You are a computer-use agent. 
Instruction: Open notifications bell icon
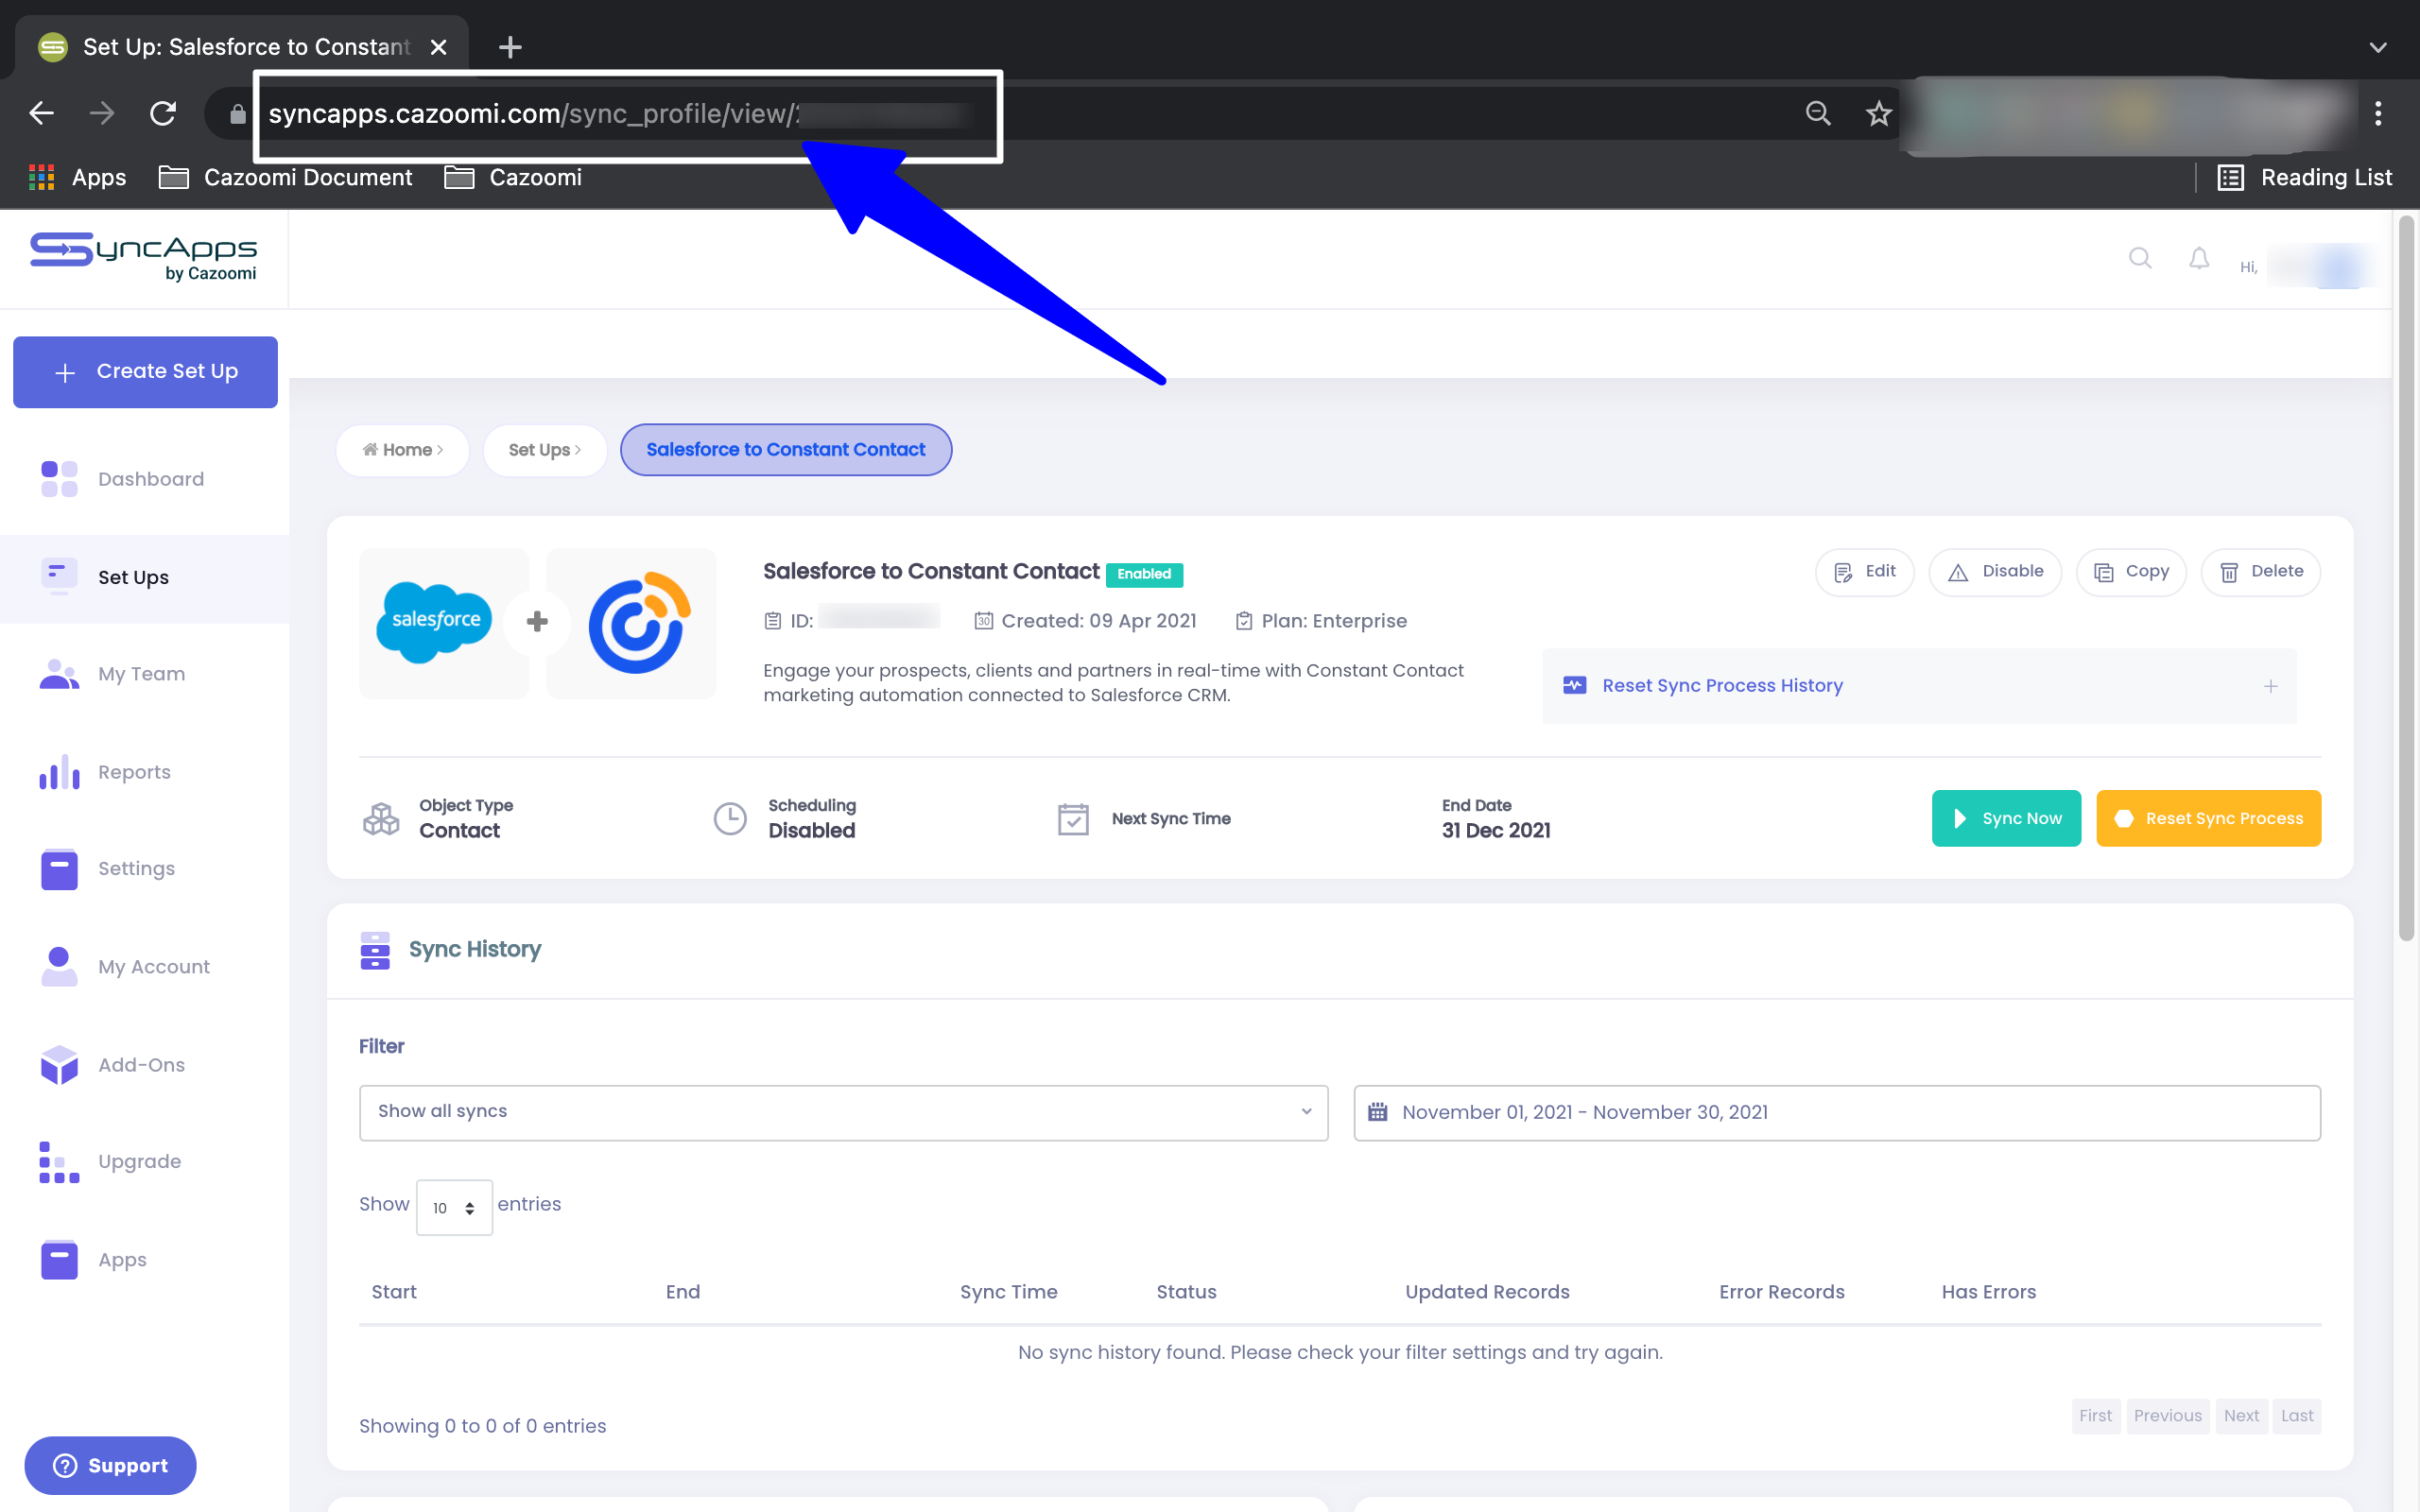click(x=2199, y=259)
